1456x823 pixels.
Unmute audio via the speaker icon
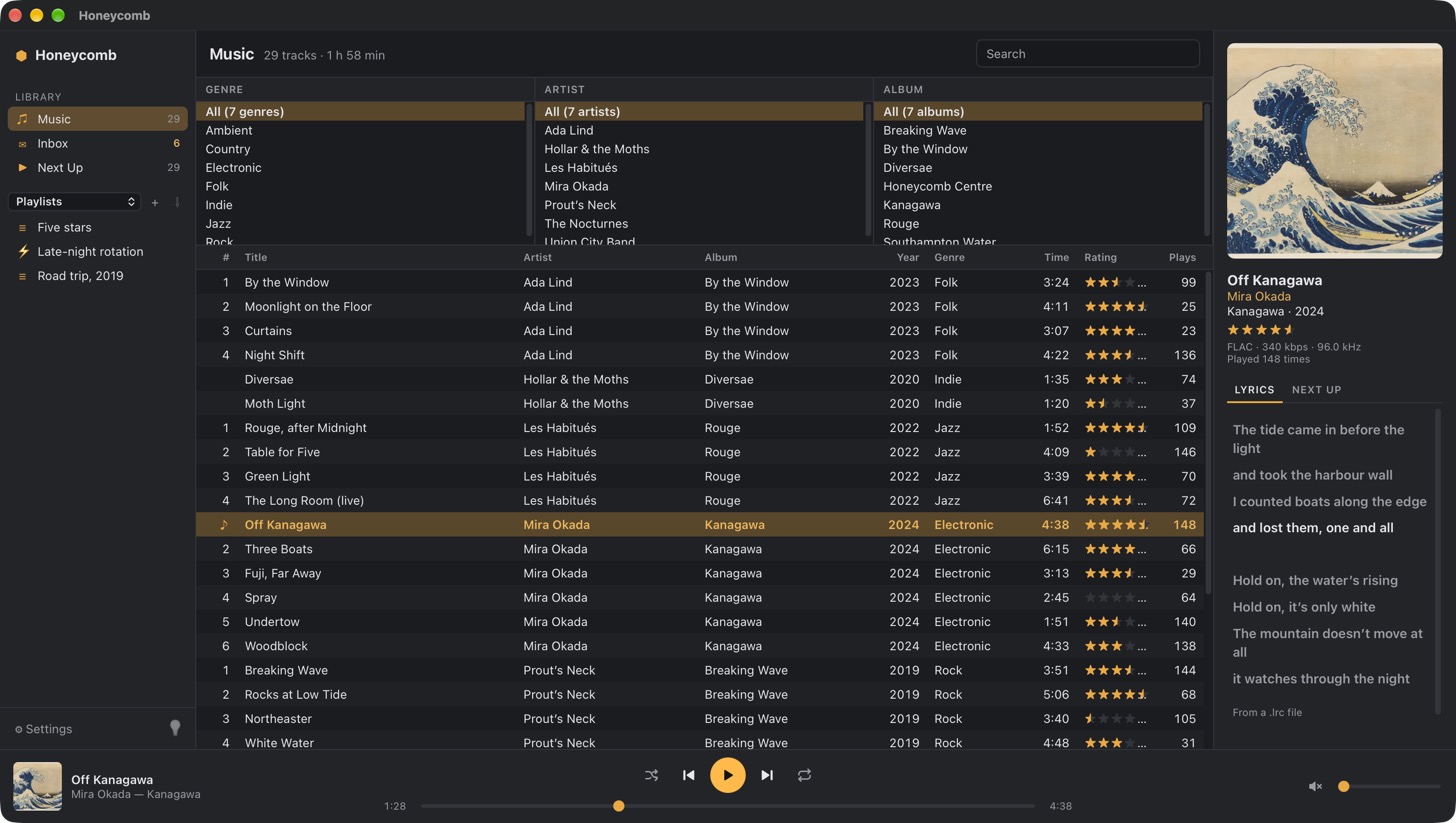(x=1316, y=786)
